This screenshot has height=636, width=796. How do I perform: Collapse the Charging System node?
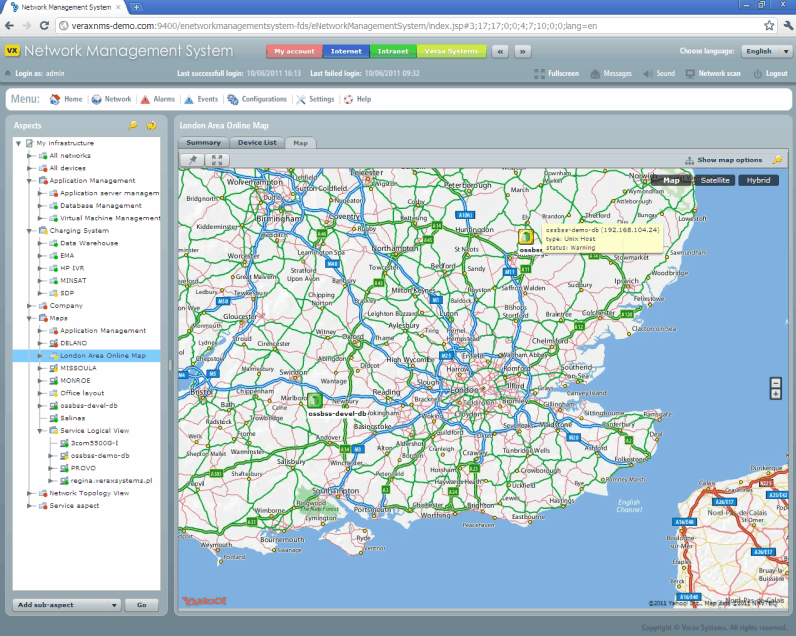coord(29,230)
